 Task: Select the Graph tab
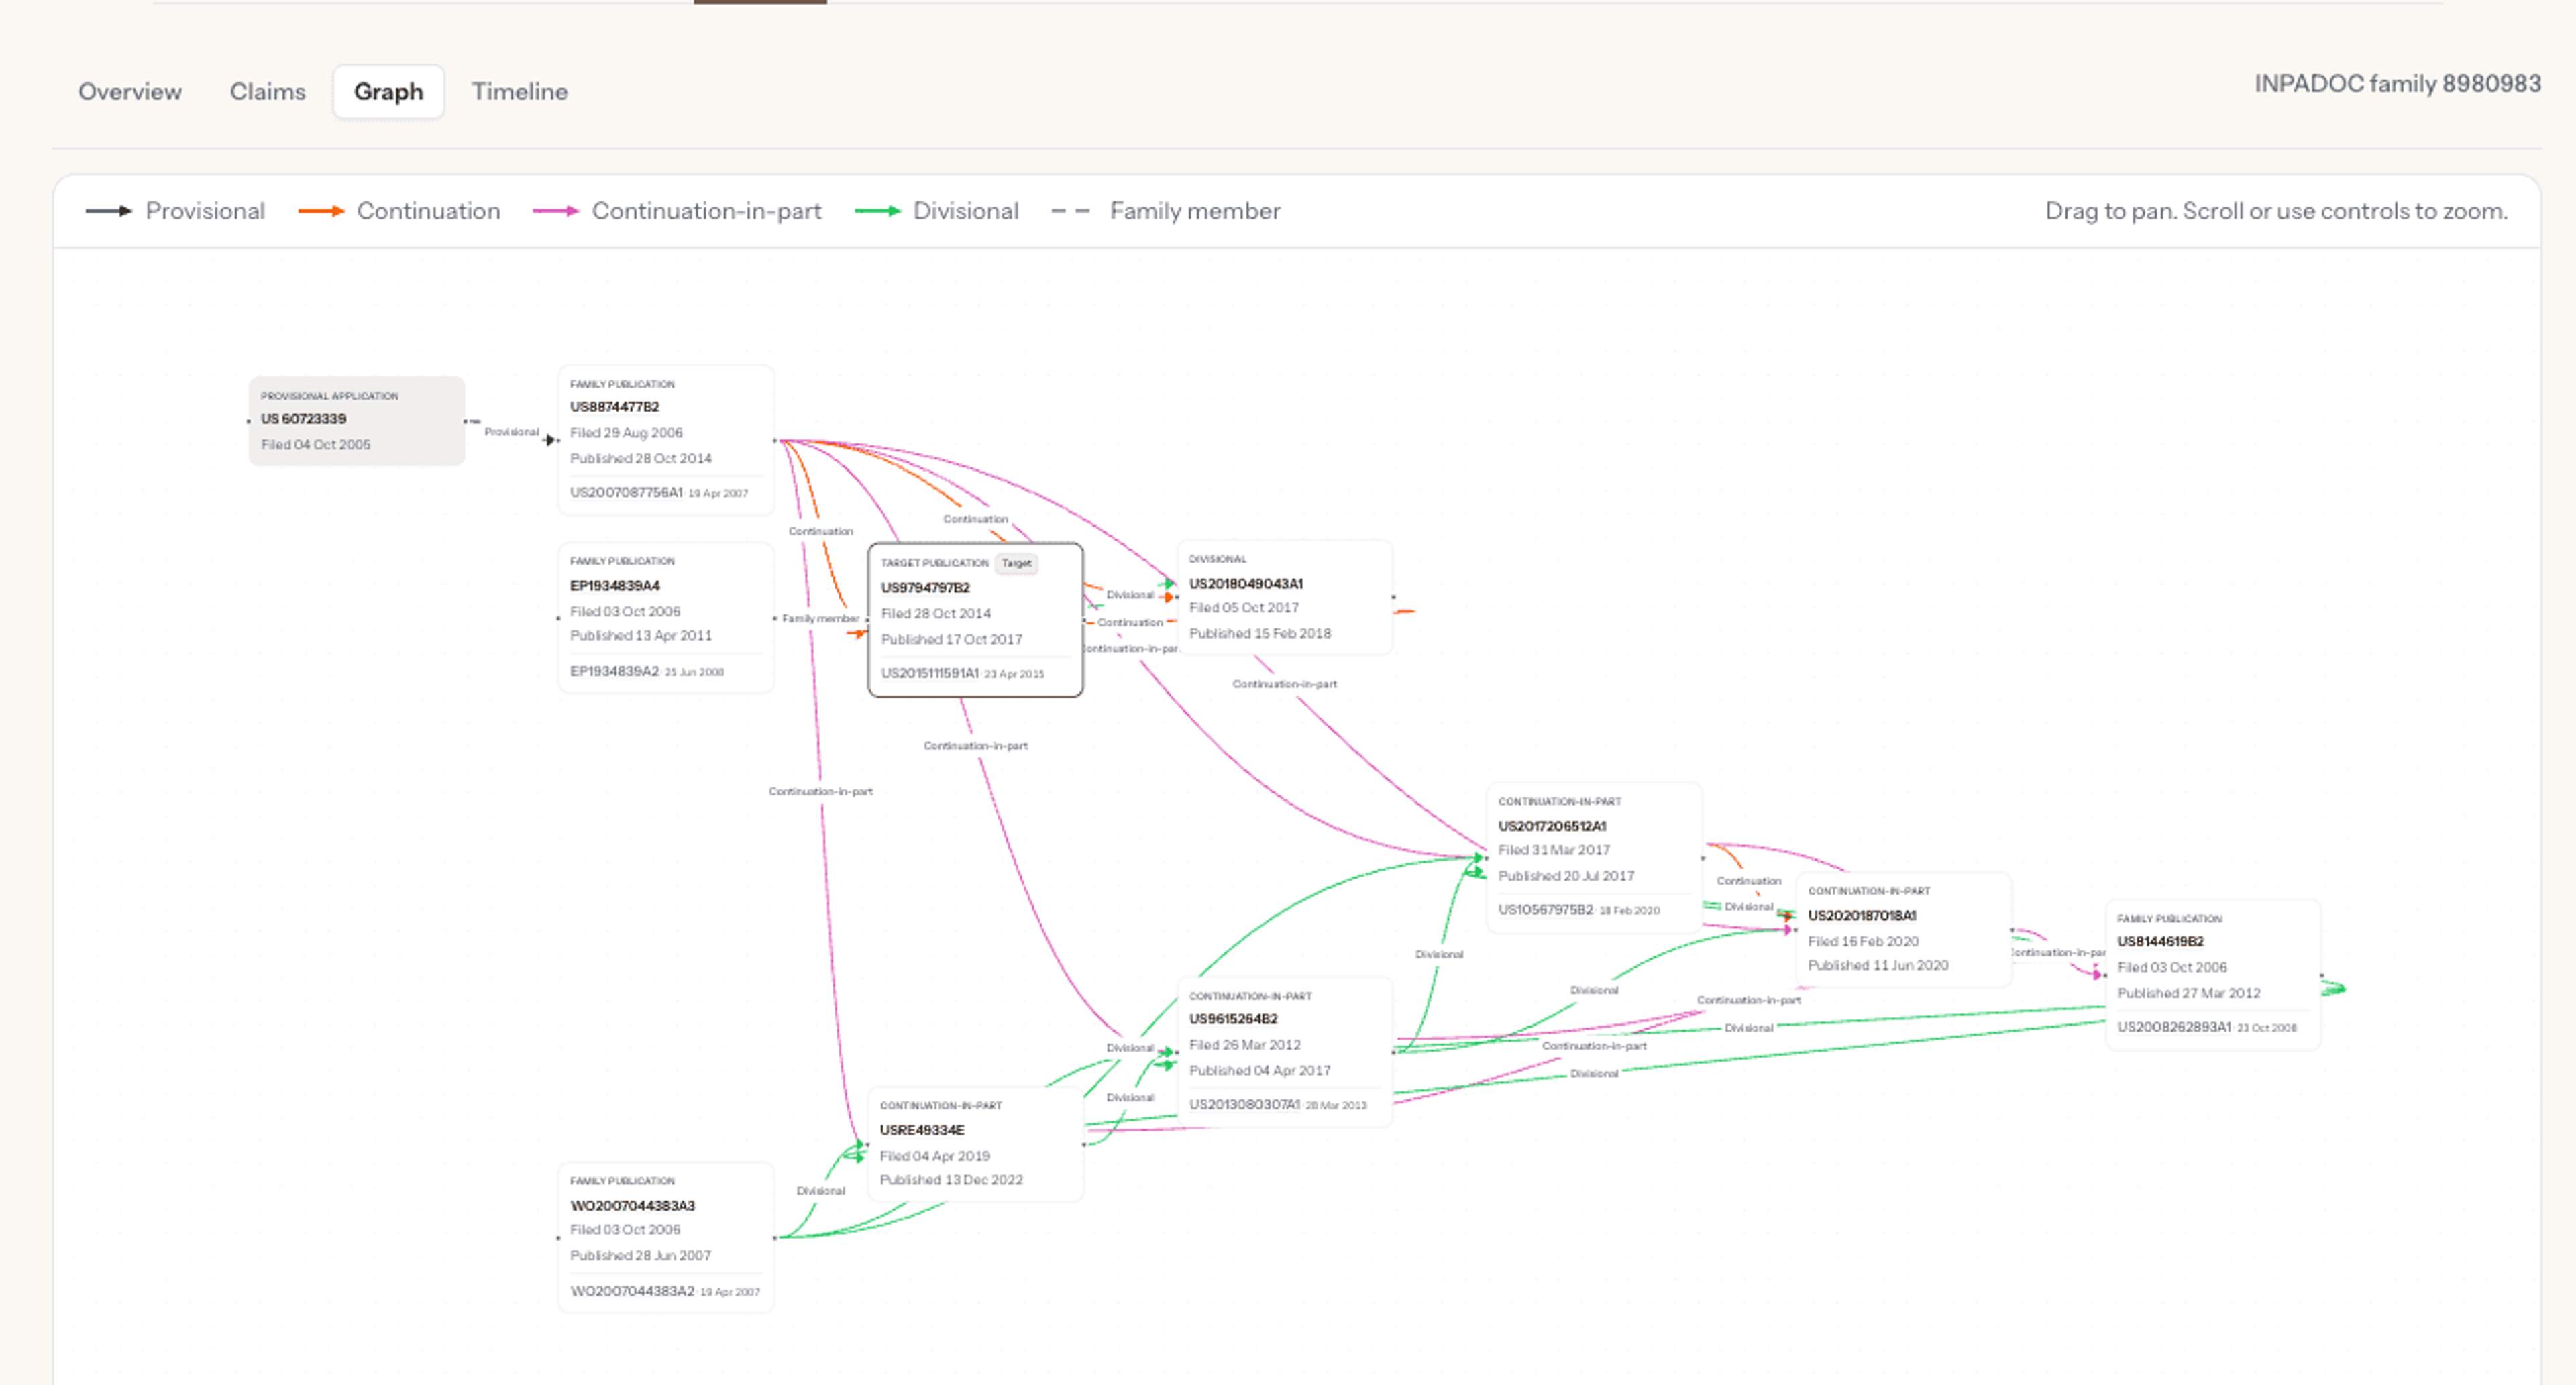(x=388, y=91)
